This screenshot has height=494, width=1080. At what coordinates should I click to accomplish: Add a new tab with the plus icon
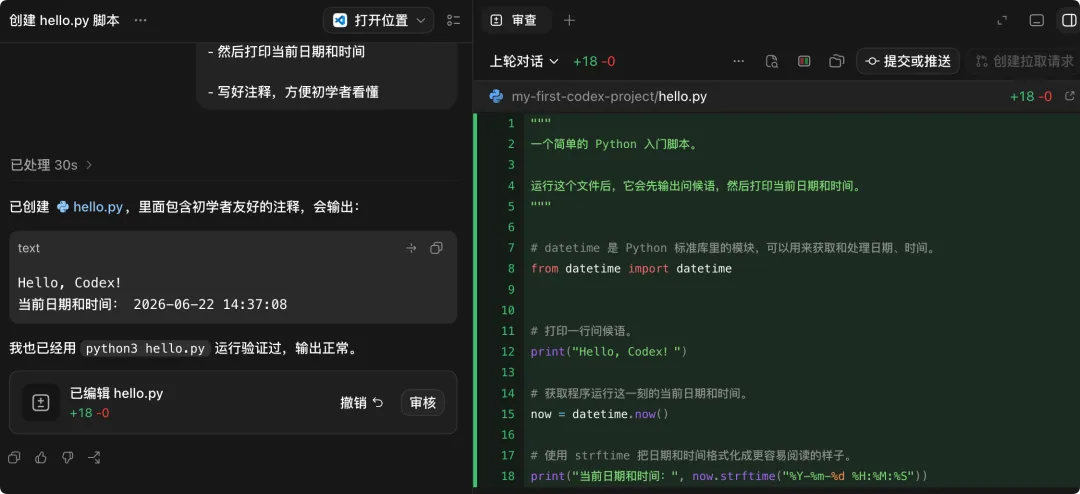coord(569,20)
